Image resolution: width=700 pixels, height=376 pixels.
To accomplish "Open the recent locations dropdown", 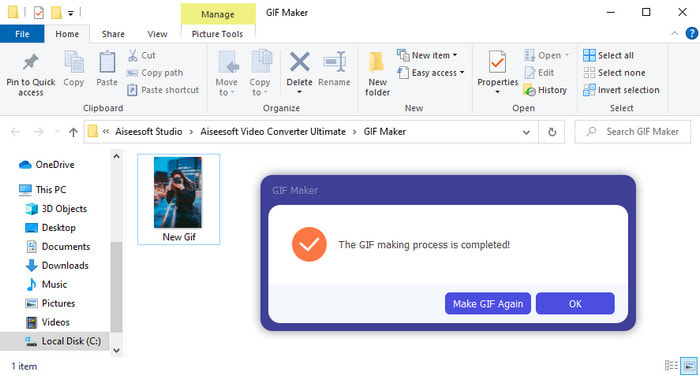I will (57, 132).
